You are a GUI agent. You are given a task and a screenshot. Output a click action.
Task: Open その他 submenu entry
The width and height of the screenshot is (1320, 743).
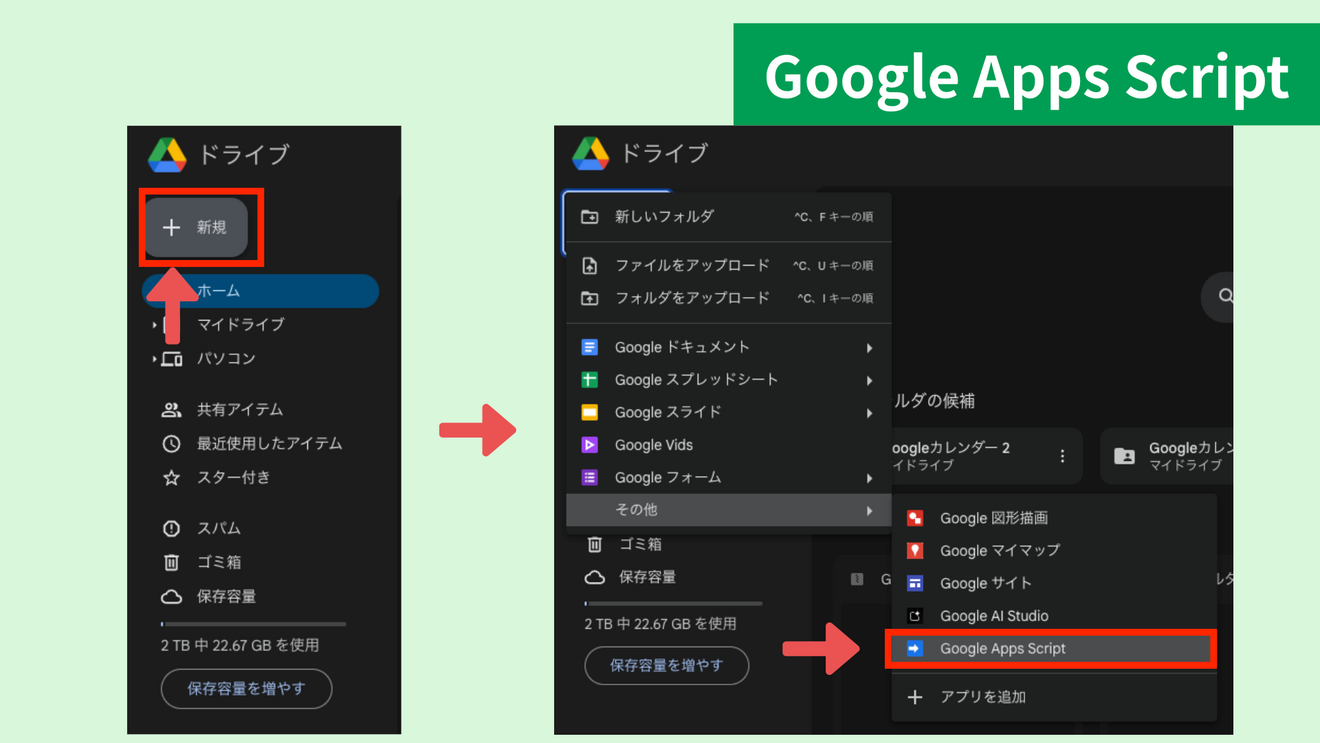tap(728, 510)
